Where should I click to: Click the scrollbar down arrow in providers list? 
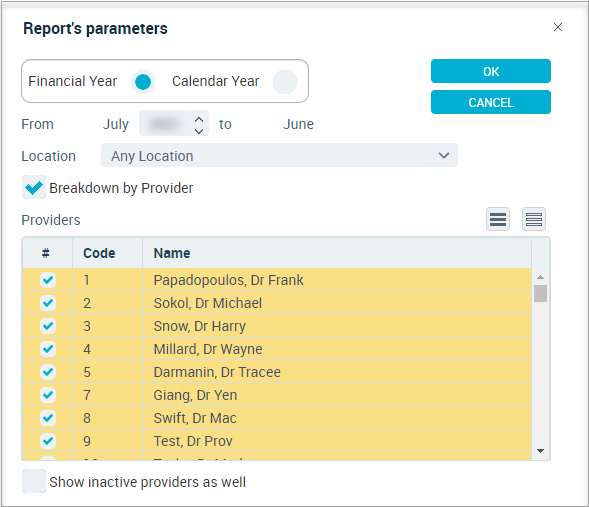(541, 451)
